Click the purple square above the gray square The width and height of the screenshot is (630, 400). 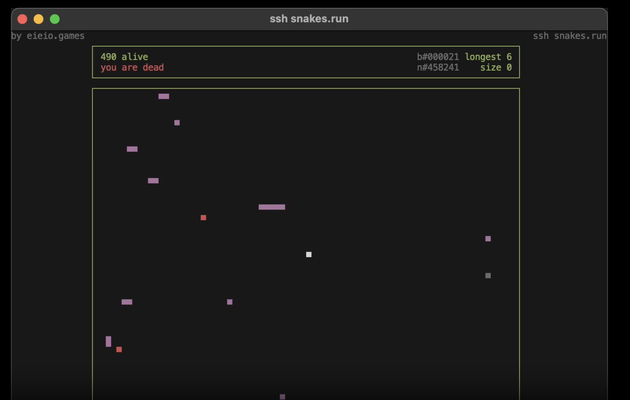point(488,239)
